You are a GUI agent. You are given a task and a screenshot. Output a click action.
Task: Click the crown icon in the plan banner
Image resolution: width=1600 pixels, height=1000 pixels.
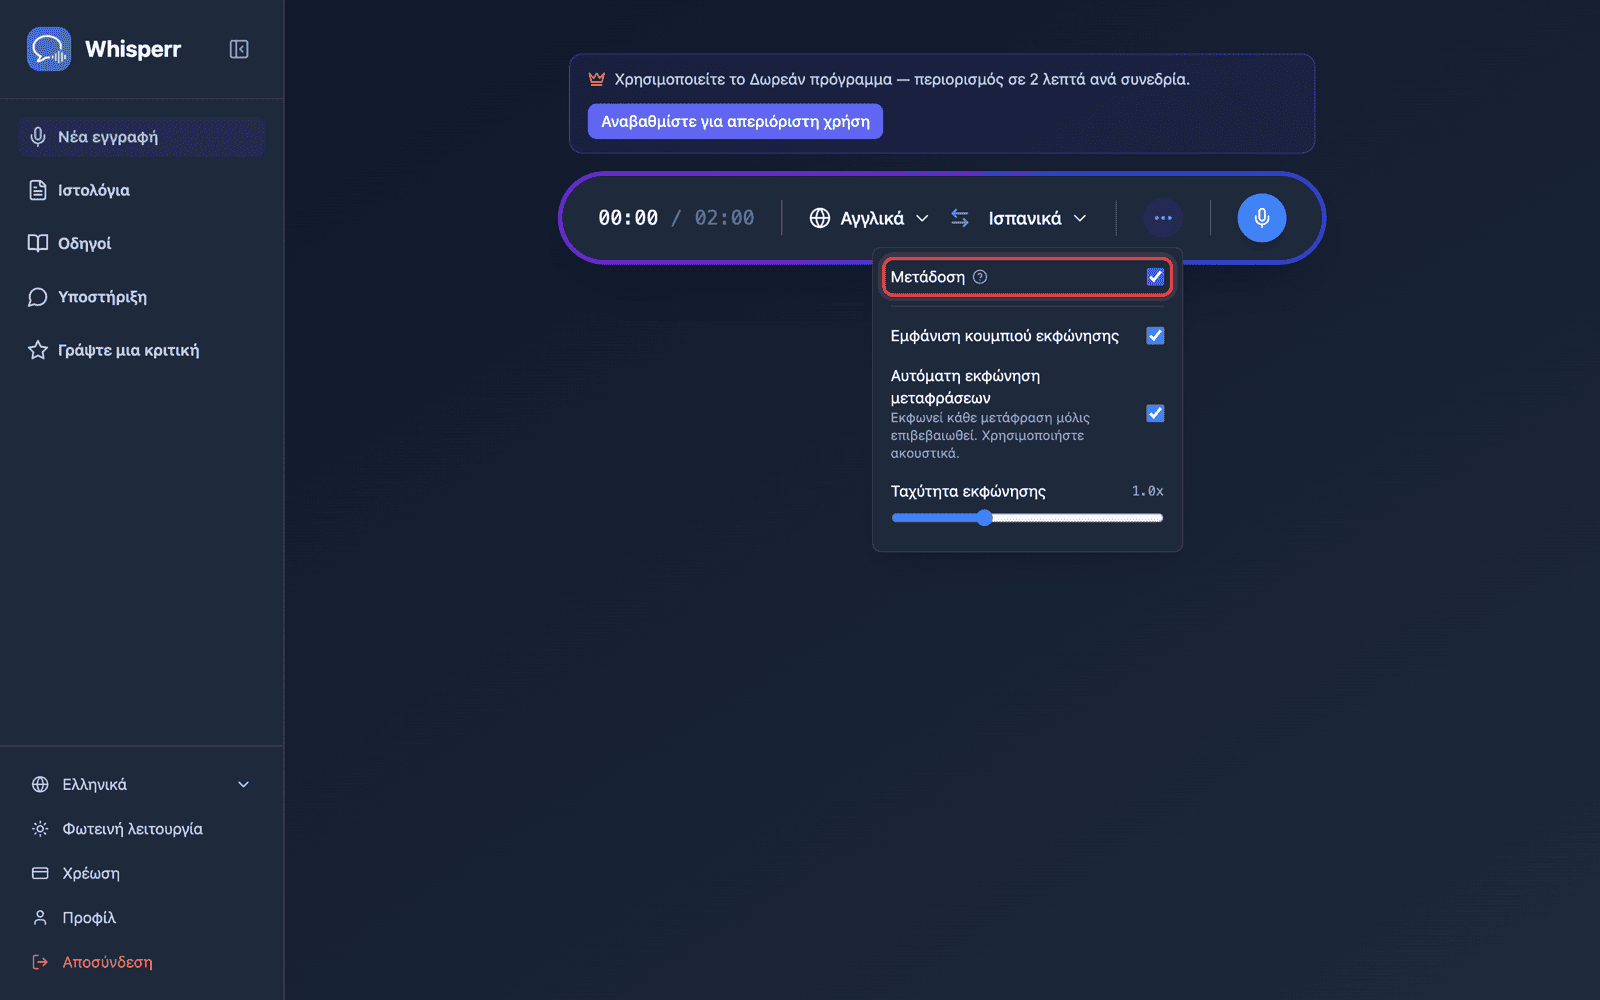597,79
